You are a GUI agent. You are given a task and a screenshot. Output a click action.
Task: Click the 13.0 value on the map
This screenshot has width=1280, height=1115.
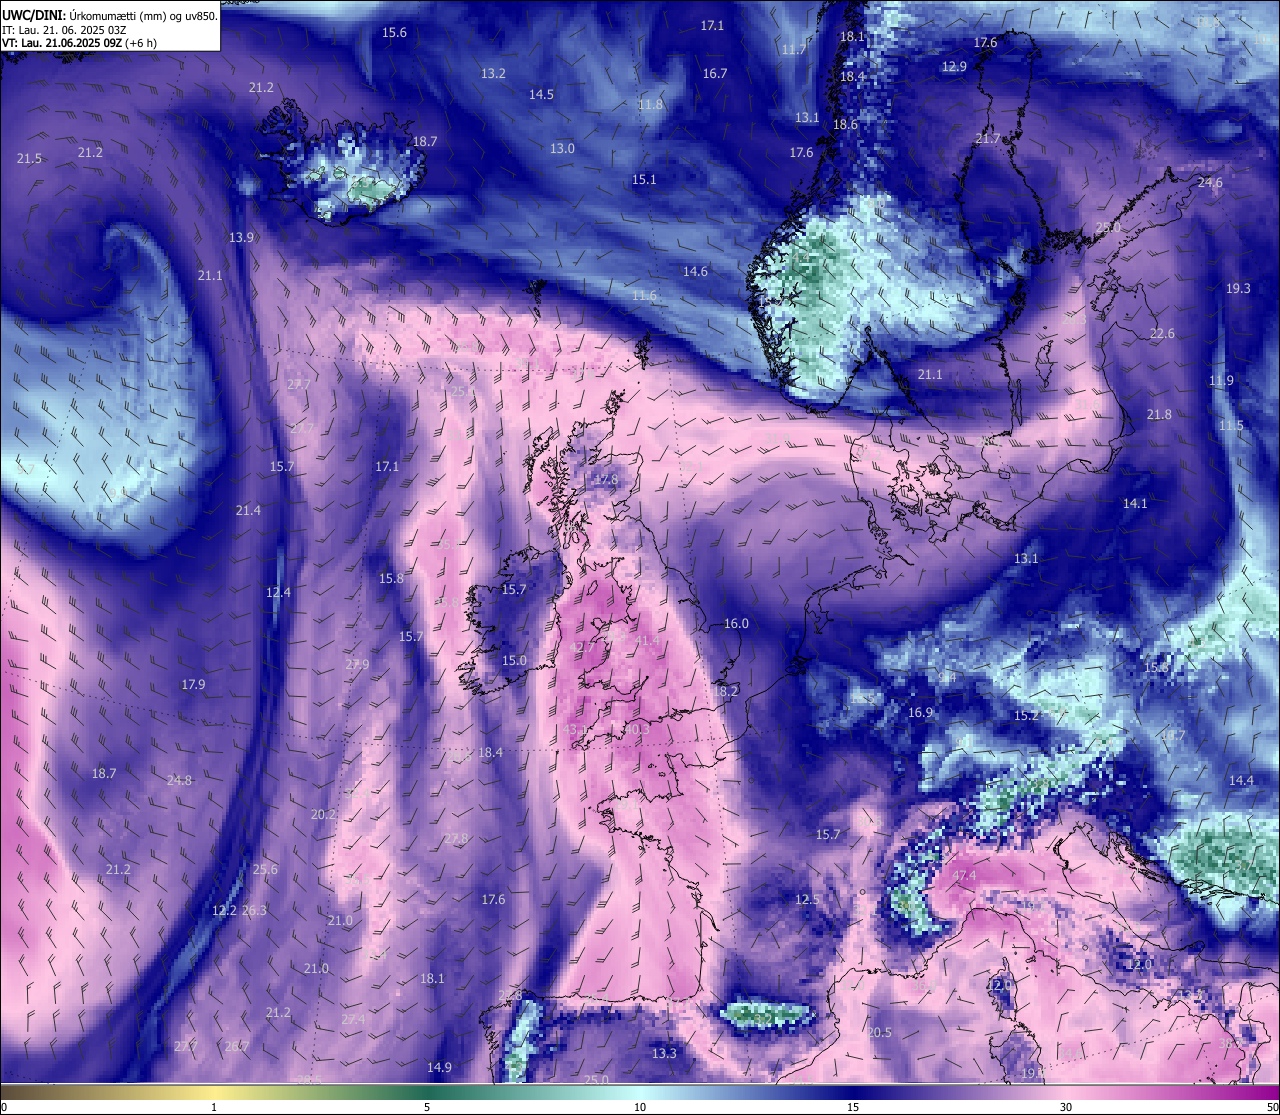coord(562,149)
